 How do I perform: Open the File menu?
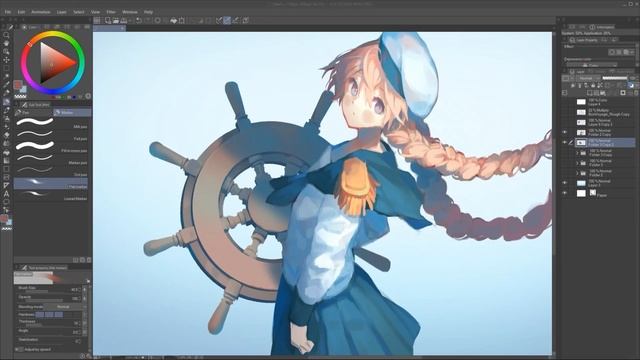(x=8, y=12)
